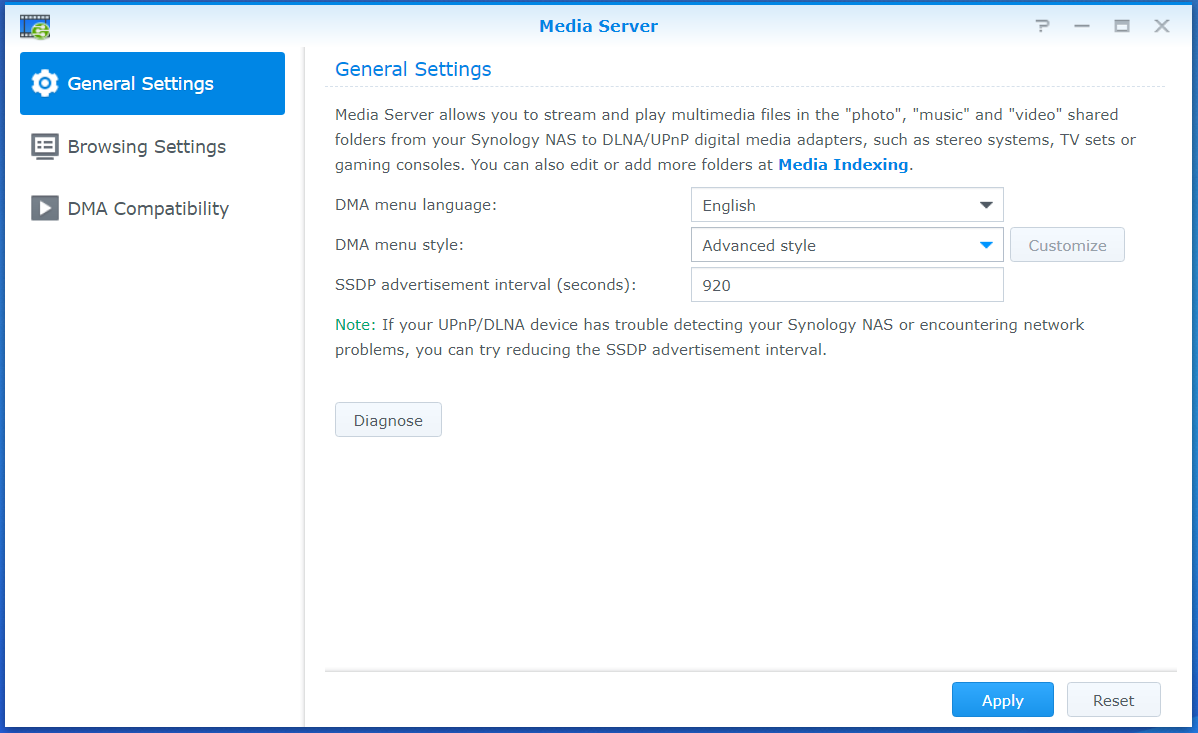Open the DMA Compatibility section
The image size is (1198, 733).
[148, 208]
